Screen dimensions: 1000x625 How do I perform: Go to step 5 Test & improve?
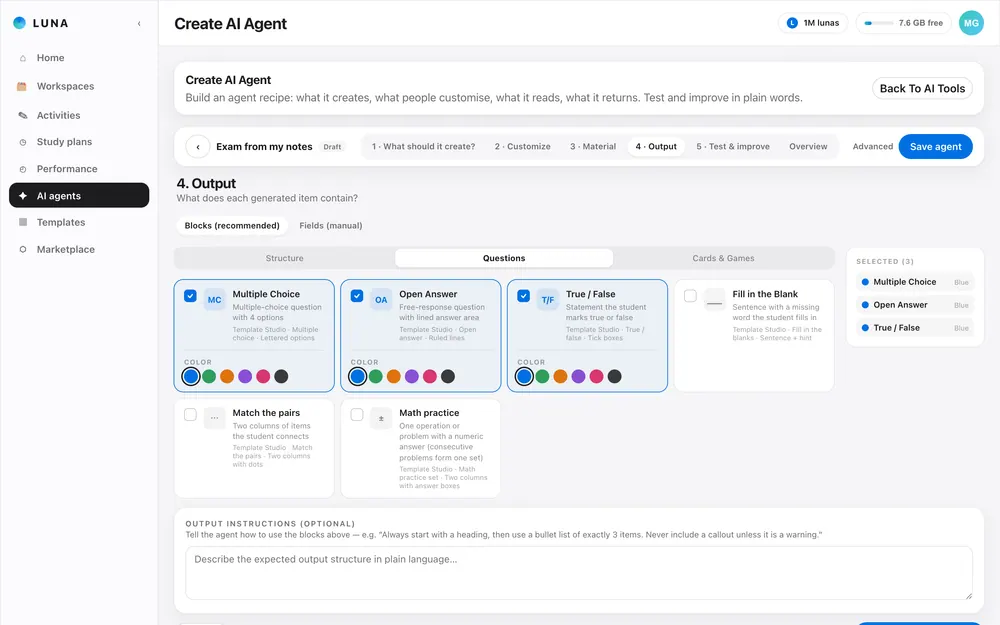point(733,147)
